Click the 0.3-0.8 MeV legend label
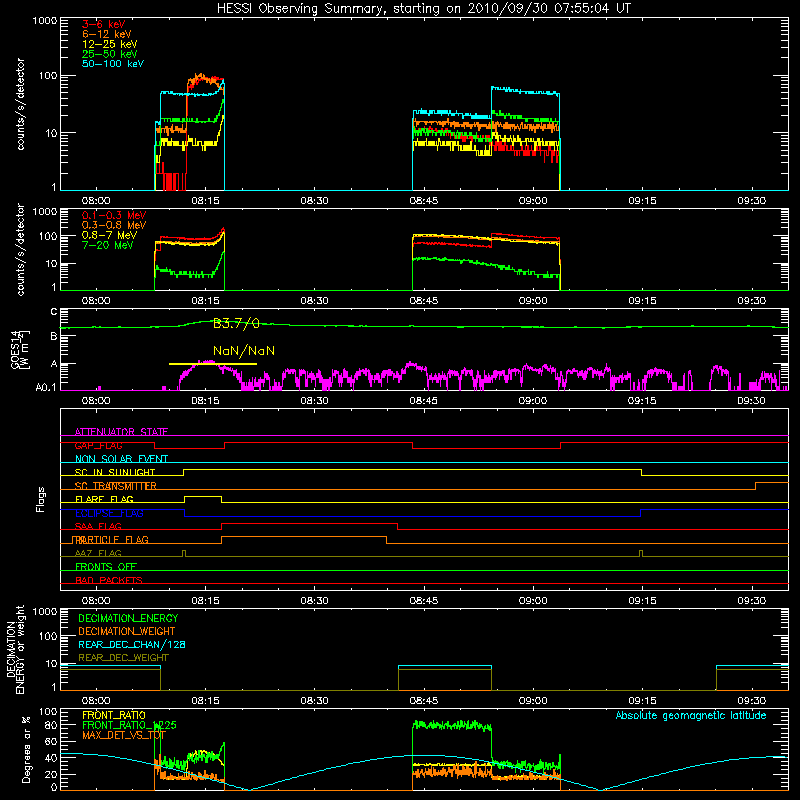Screen dimensions: 800x800 tap(114, 225)
